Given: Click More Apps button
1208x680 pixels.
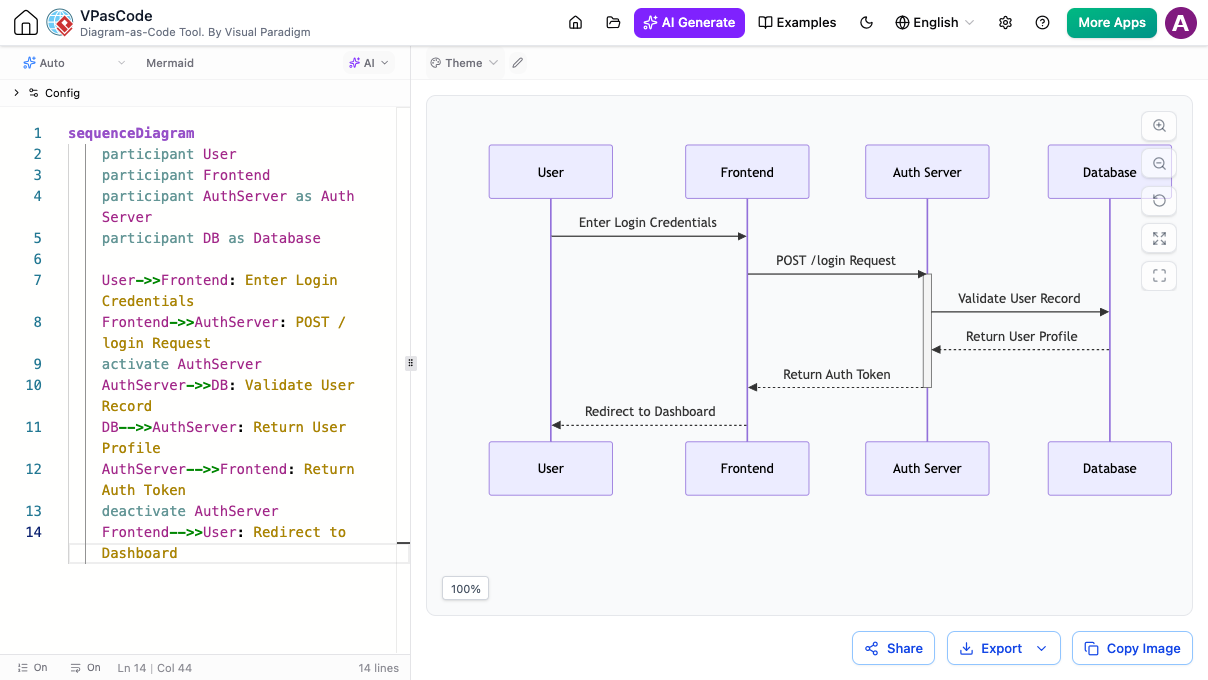Looking at the screenshot, I should coord(1112,22).
